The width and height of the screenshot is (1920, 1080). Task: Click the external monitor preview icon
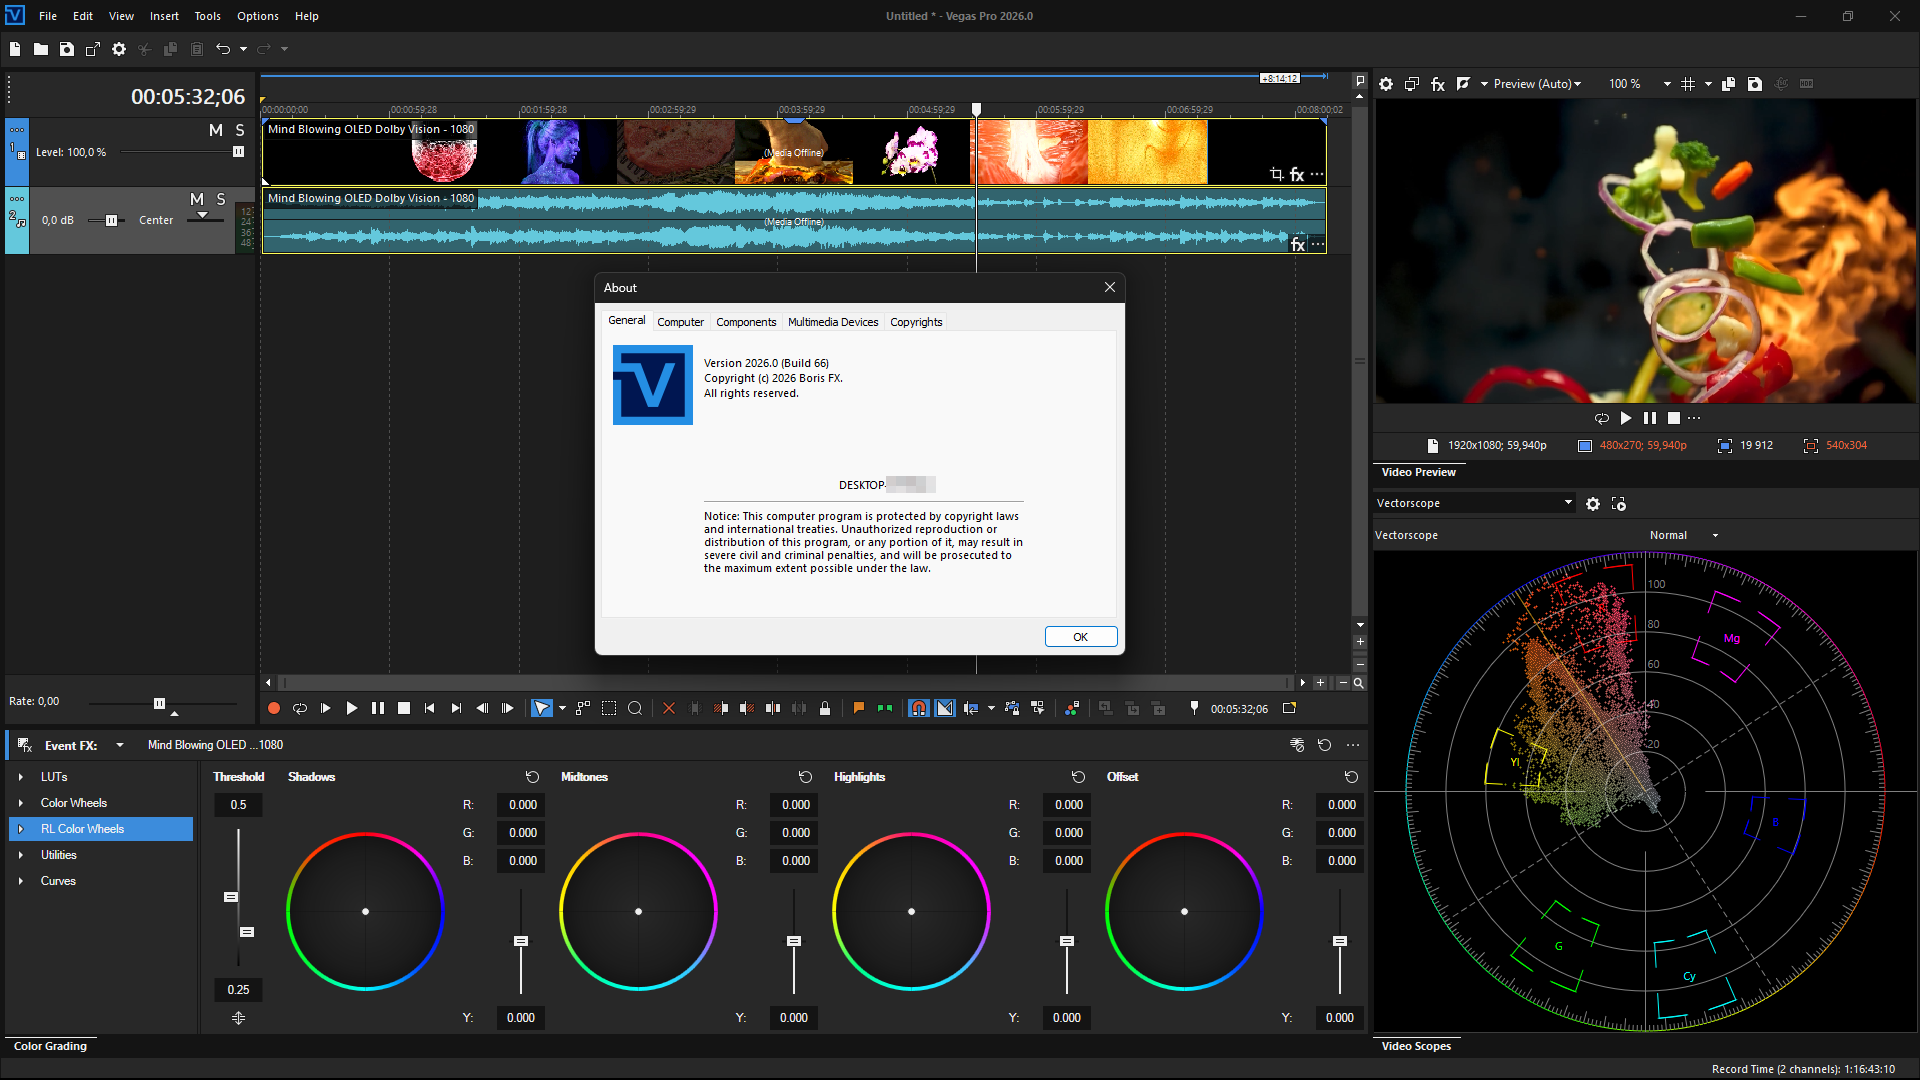pyautogui.click(x=1412, y=84)
